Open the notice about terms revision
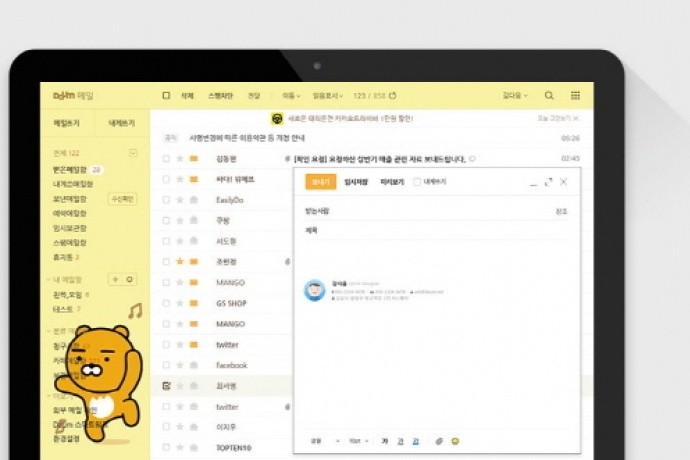 pos(247,138)
